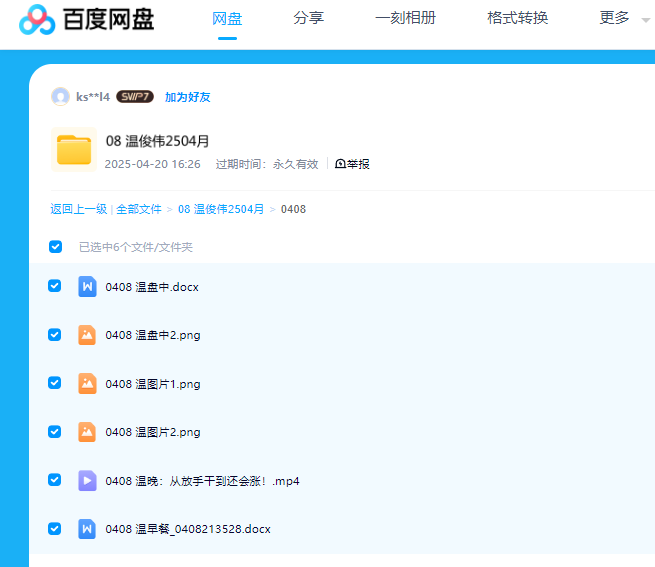Click the Word icon for 0408 温盘中.docx
This screenshot has width=655, height=567.
tap(87, 287)
